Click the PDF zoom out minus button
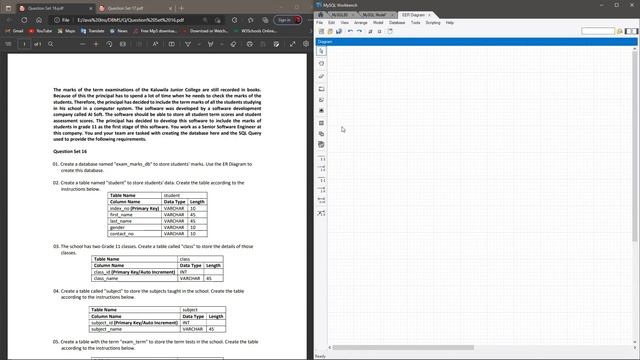The image size is (640, 360). [x=82, y=44]
